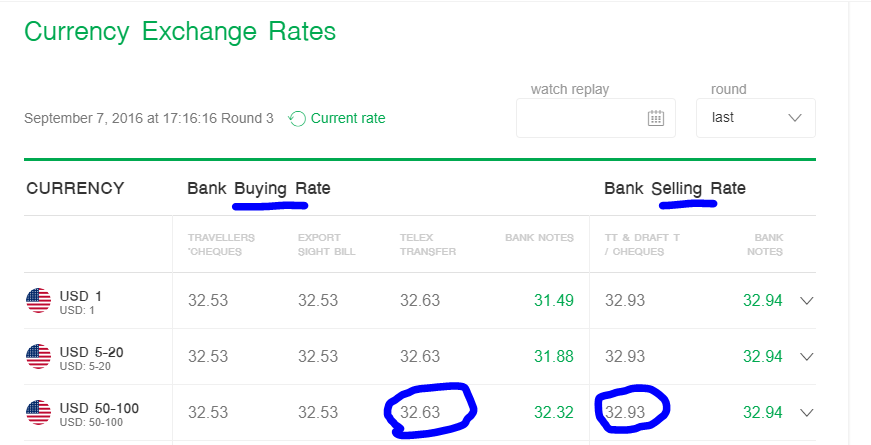This screenshot has width=871, height=445.
Task: Click the USD 50-100 TT selling rate 32.93
Action: [625, 412]
